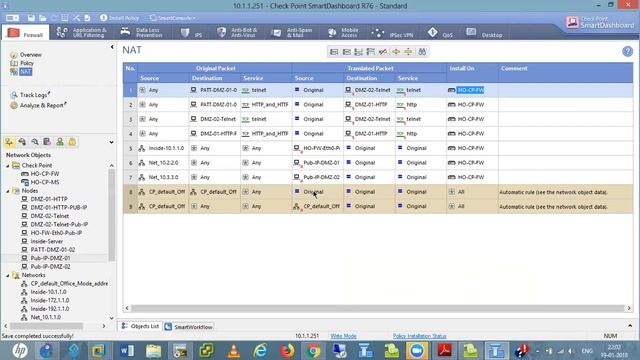Screen dimensions: 640x360
Task: Open the IPSec VPN tab
Action: (x=393, y=33)
